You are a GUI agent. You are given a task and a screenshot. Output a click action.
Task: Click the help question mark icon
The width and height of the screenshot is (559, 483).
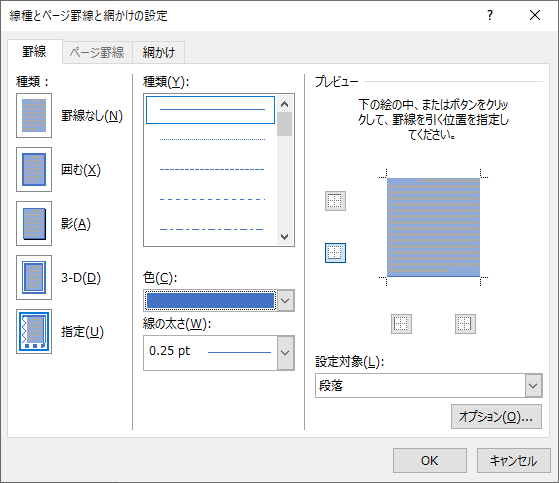(x=490, y=15)
